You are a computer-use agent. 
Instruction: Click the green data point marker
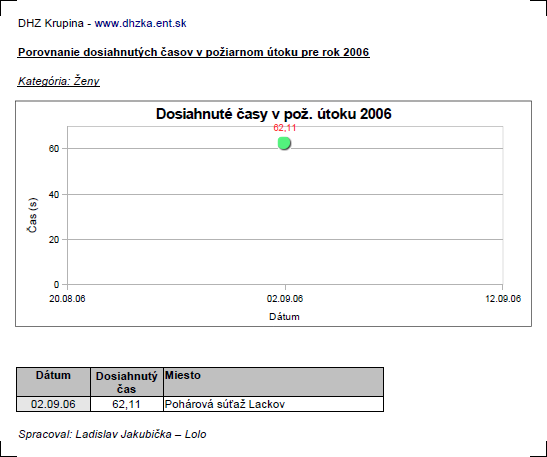284,143
